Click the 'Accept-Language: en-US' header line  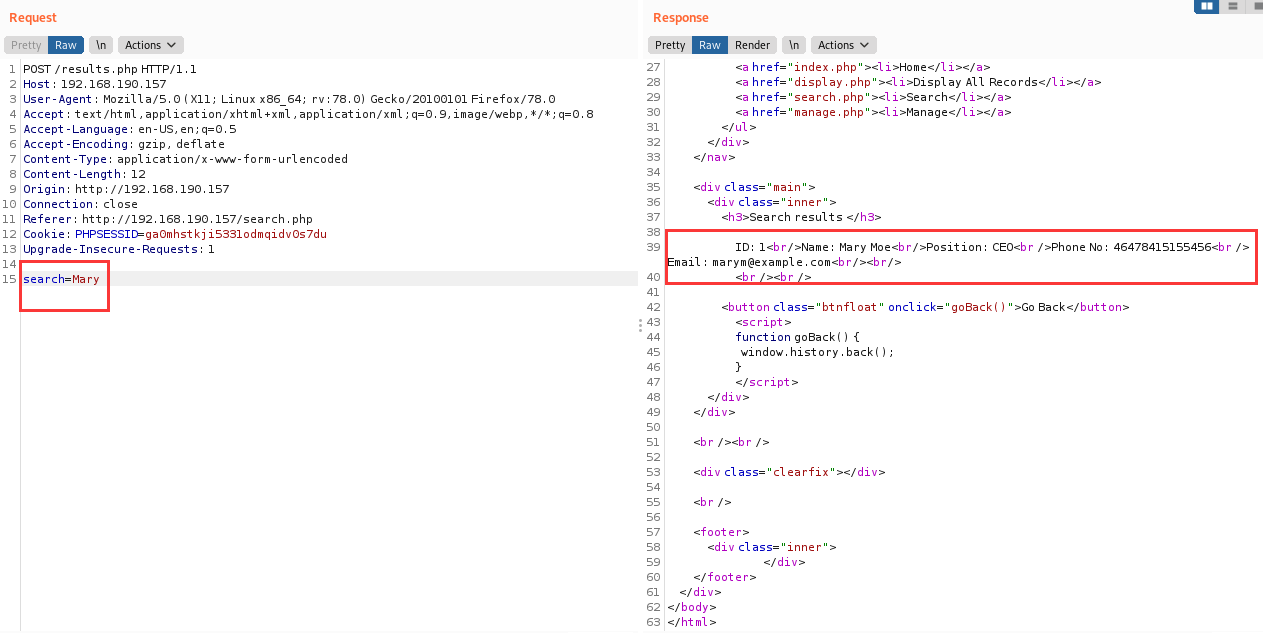130,129
